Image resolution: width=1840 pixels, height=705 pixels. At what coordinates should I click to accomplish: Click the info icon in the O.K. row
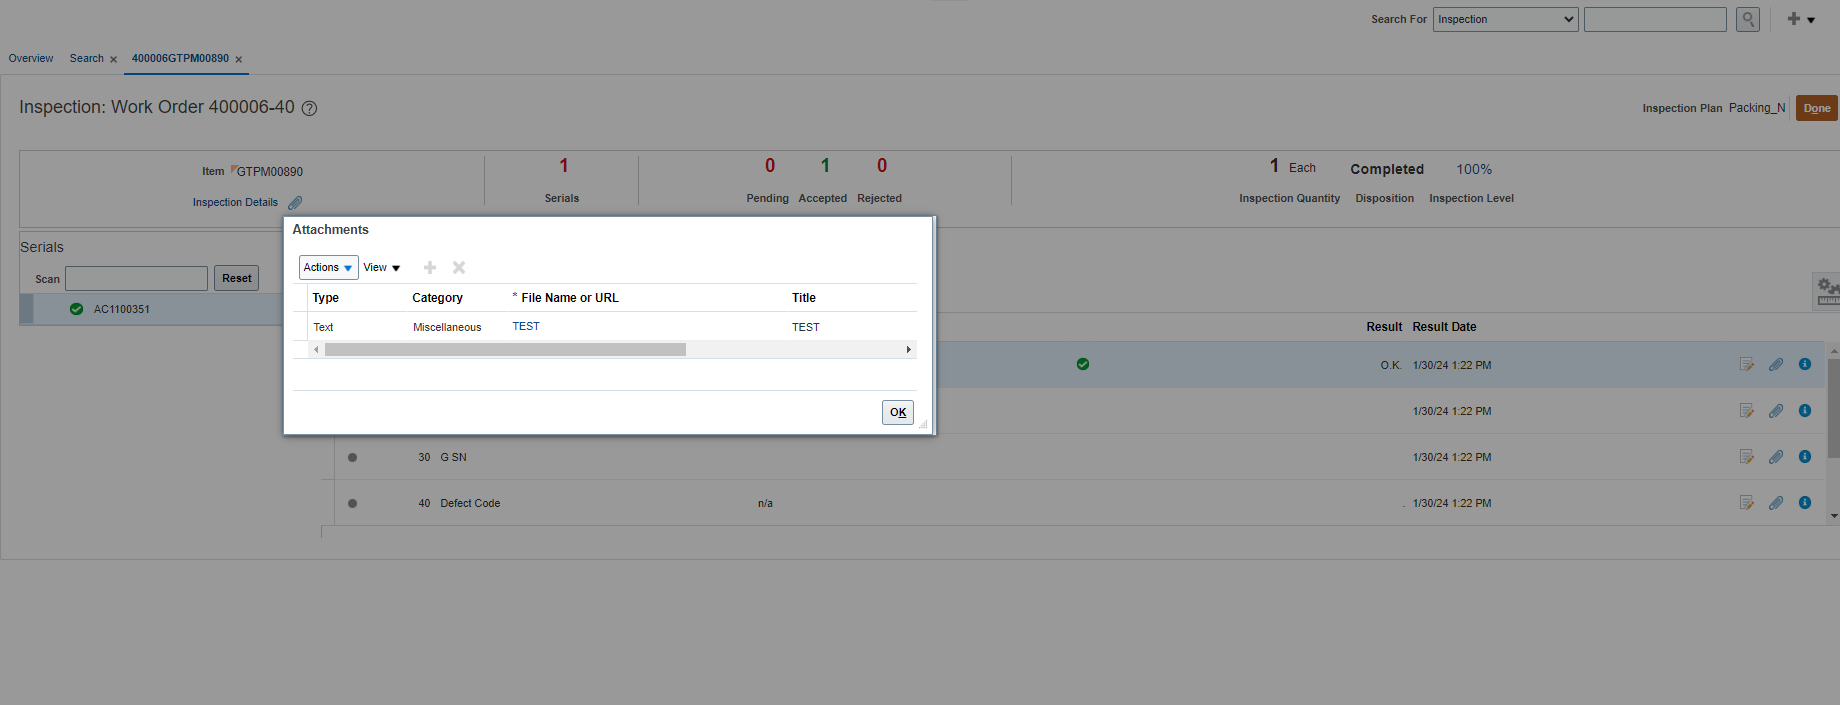click(x=1805, y=364)
